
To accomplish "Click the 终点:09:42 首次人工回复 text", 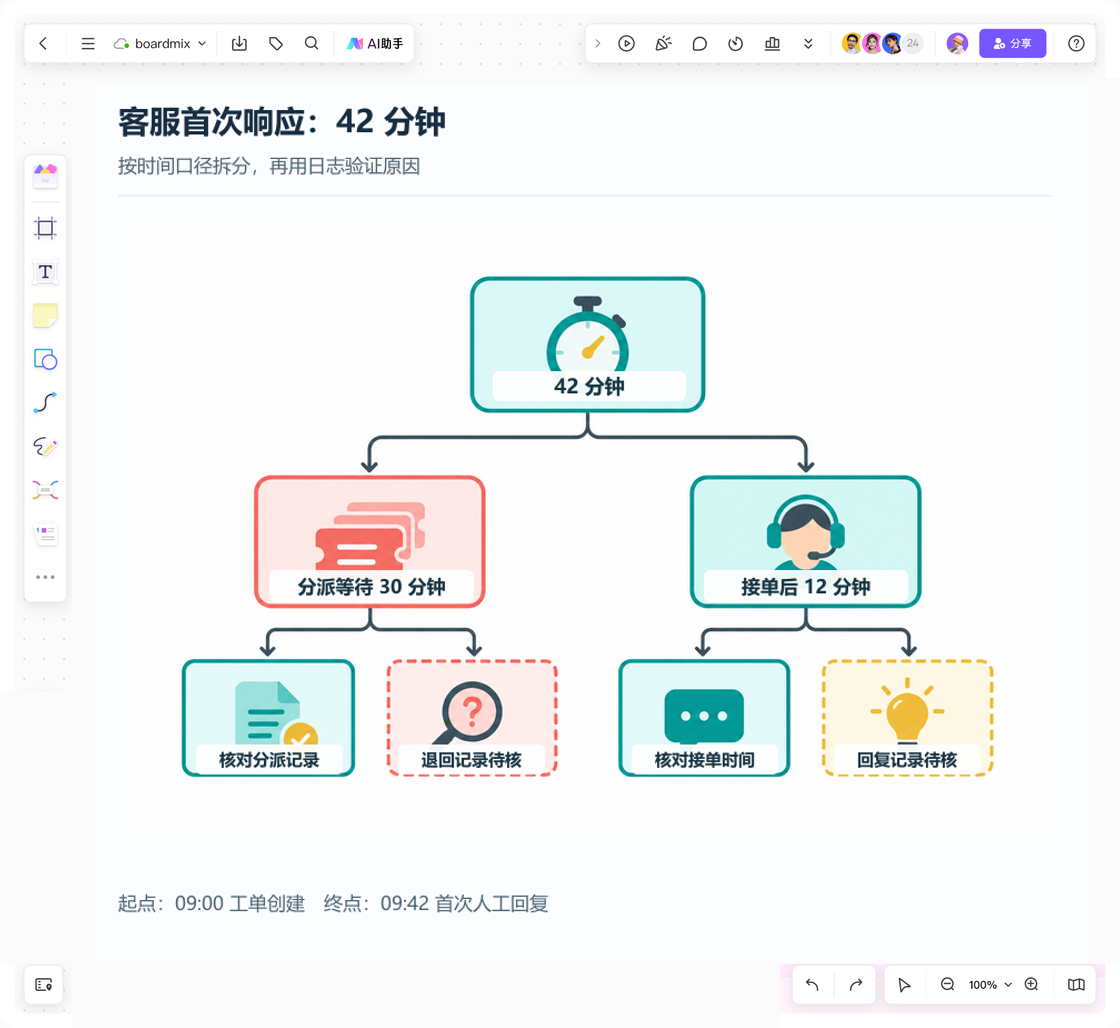I will pyautogui.click(x=436, y=904).
